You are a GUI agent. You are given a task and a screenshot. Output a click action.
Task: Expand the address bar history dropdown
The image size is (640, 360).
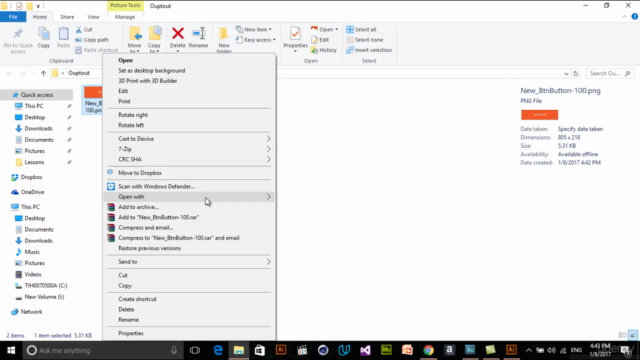pyautogui.click(x=566, y=73)
